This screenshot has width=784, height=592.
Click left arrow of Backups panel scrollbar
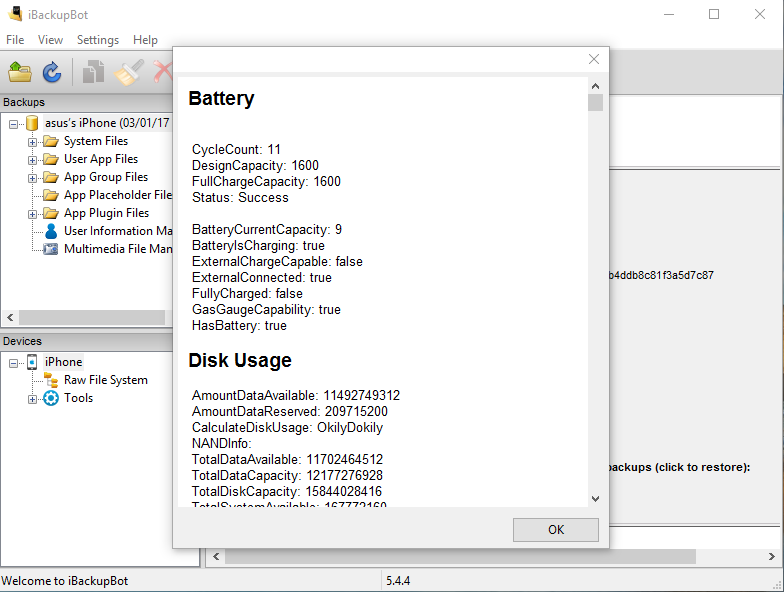point(10,318)
